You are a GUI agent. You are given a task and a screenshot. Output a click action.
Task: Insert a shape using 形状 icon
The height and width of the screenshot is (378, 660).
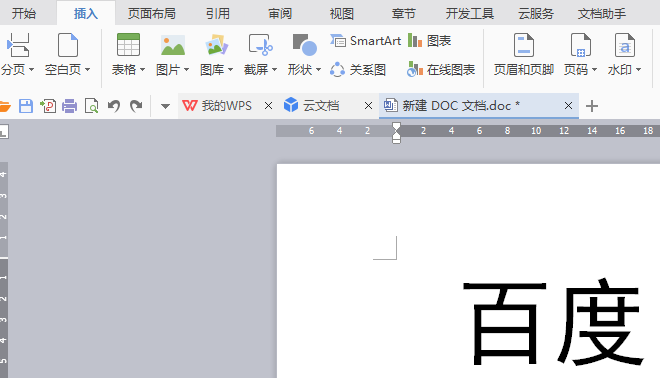click(x=304, y=45)
